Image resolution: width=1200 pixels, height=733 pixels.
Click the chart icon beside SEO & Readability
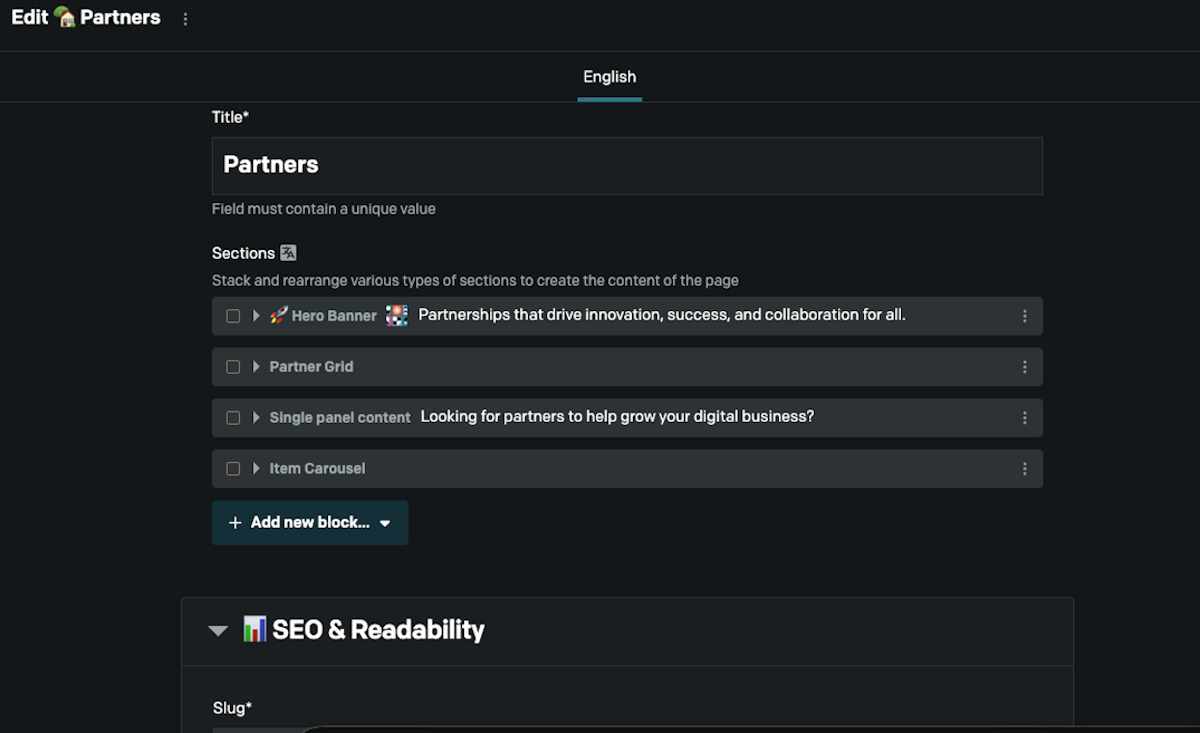click(x=255, y=629)
